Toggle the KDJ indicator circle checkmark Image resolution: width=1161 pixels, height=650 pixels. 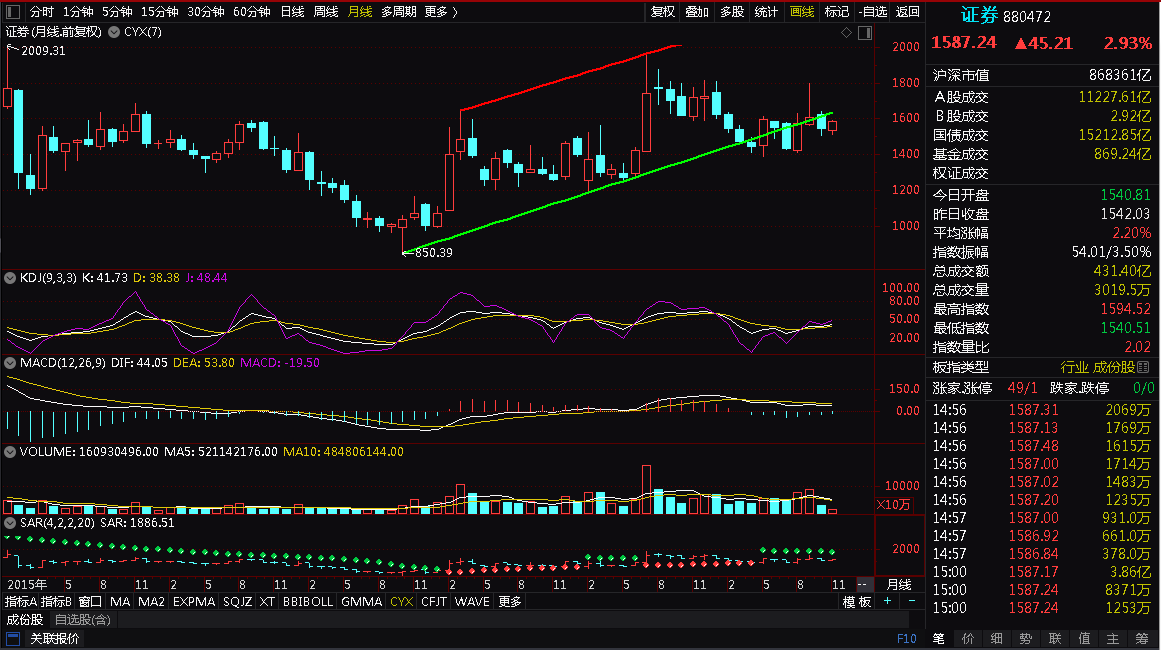tap(10, 278)
